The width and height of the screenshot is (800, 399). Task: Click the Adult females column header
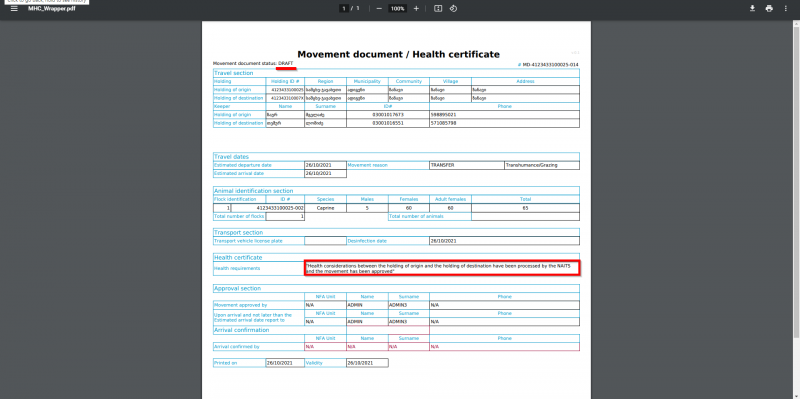coord(451,199)
